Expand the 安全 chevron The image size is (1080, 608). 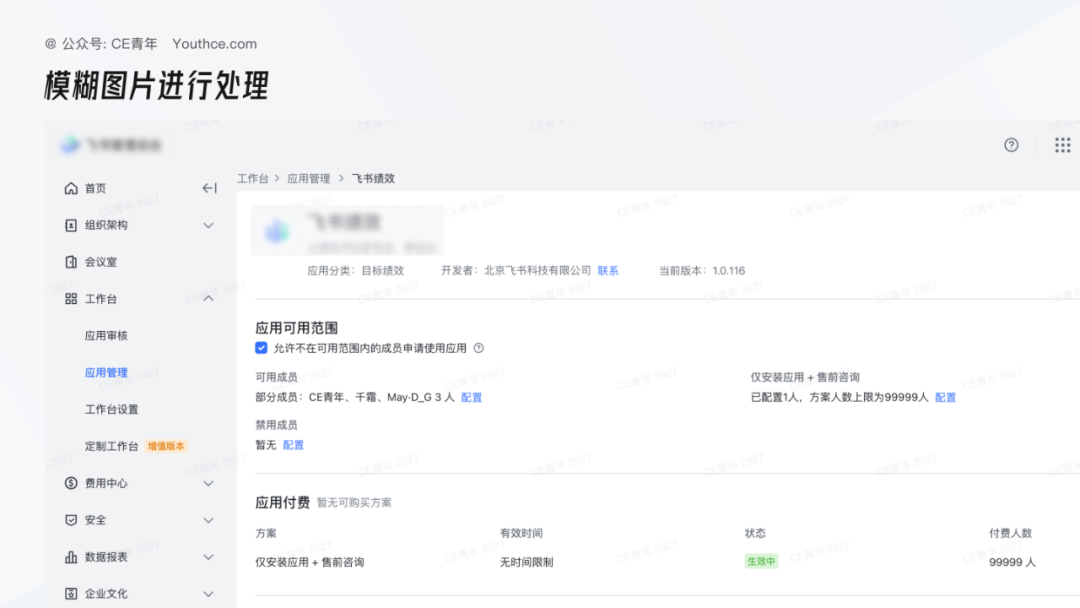[x=208, y=520]
